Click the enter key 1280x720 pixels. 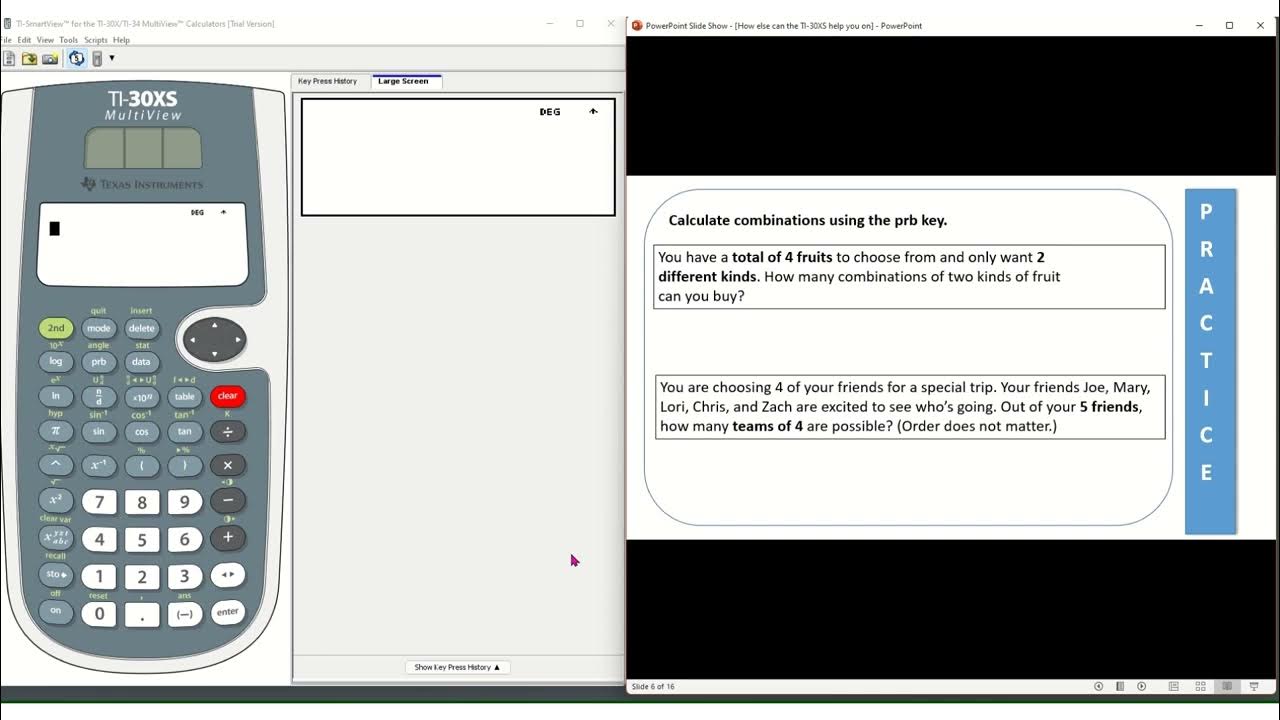(228, 612)
